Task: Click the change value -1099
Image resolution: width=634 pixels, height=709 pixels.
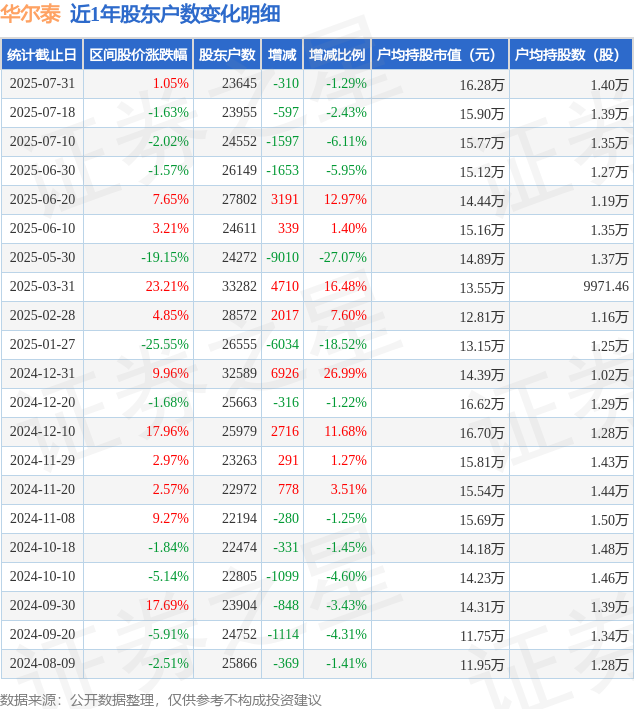Action: point(283,576)
